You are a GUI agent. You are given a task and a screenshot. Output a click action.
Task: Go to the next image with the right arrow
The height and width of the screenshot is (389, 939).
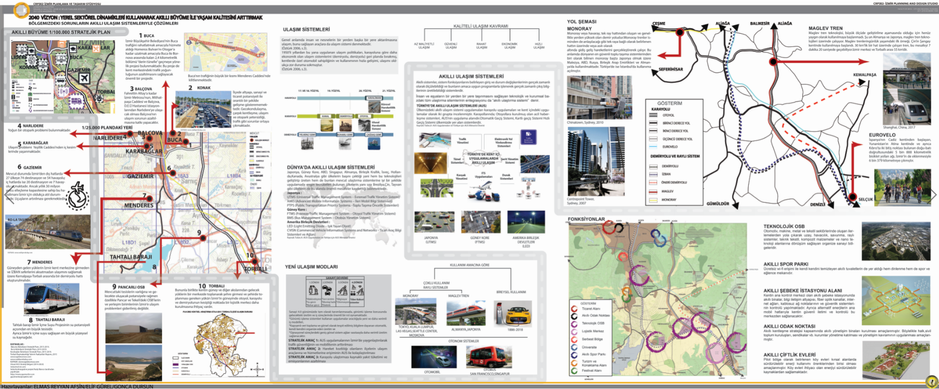pyautogui.click(x=932, y=194)
